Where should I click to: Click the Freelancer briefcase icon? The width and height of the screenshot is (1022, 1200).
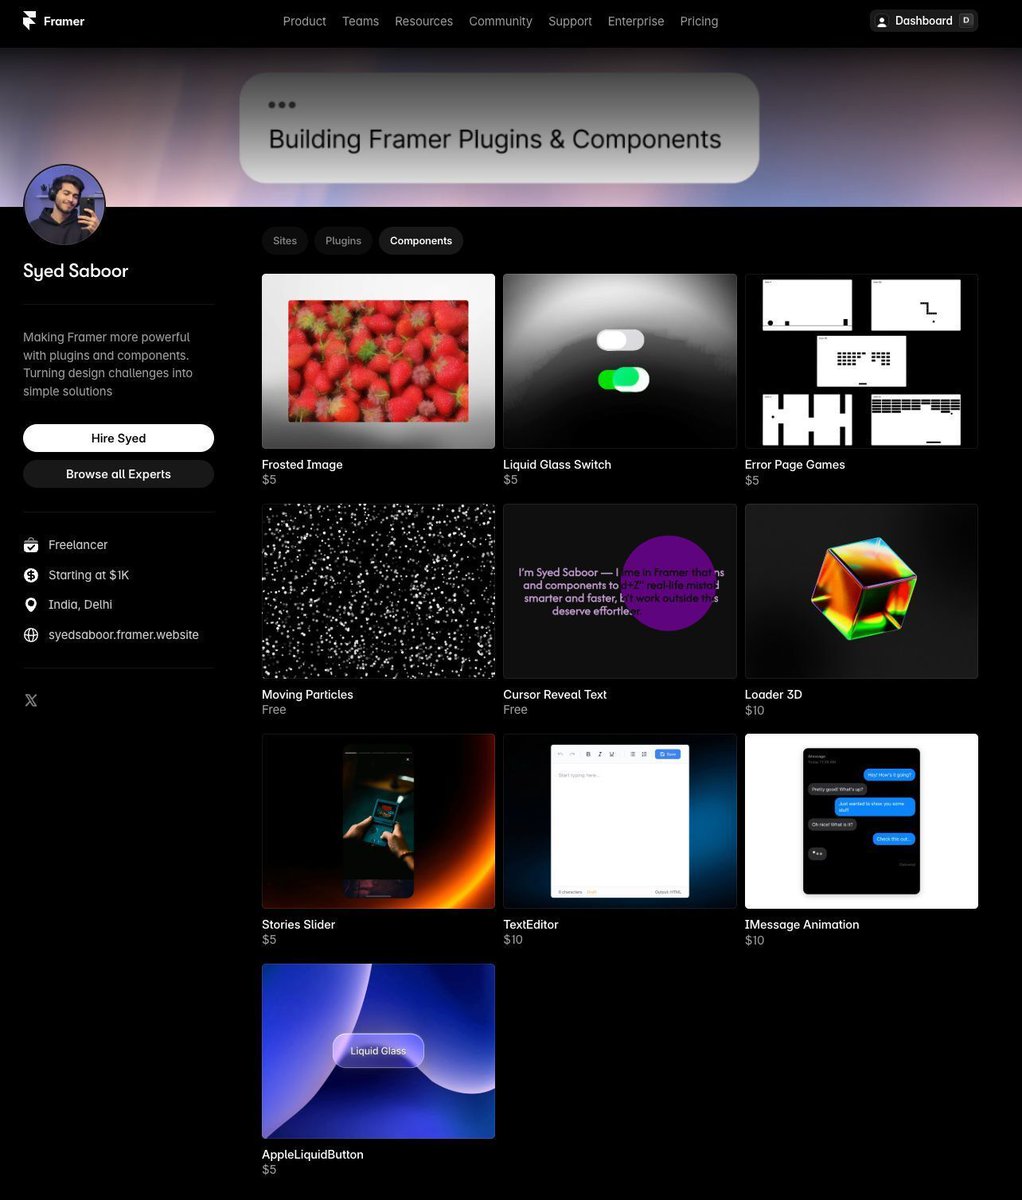pos(31,545)
